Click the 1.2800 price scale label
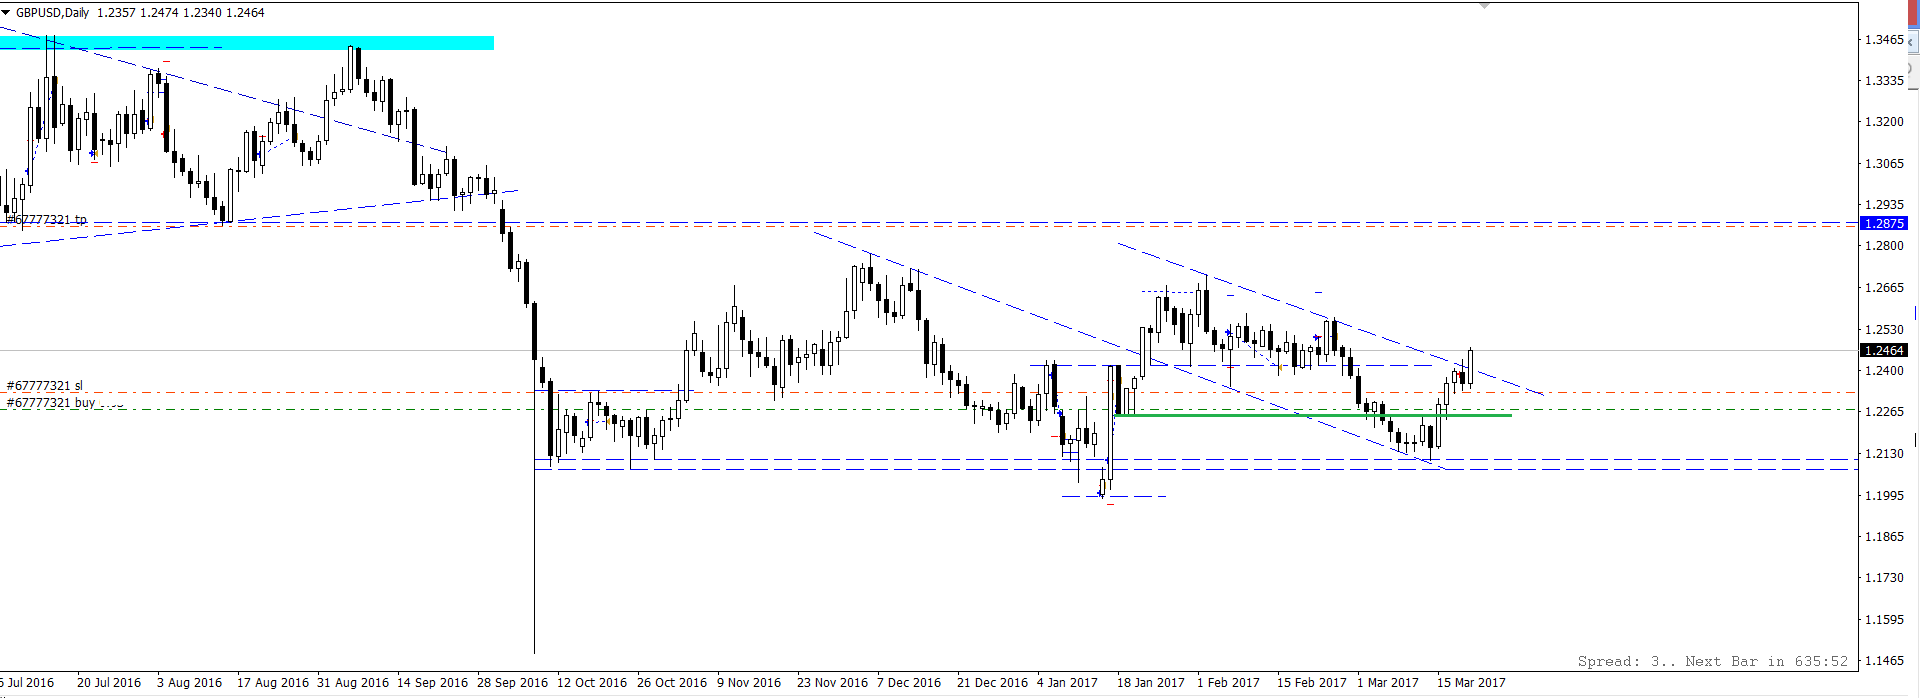1920x698 pixels. (1884, 246)
